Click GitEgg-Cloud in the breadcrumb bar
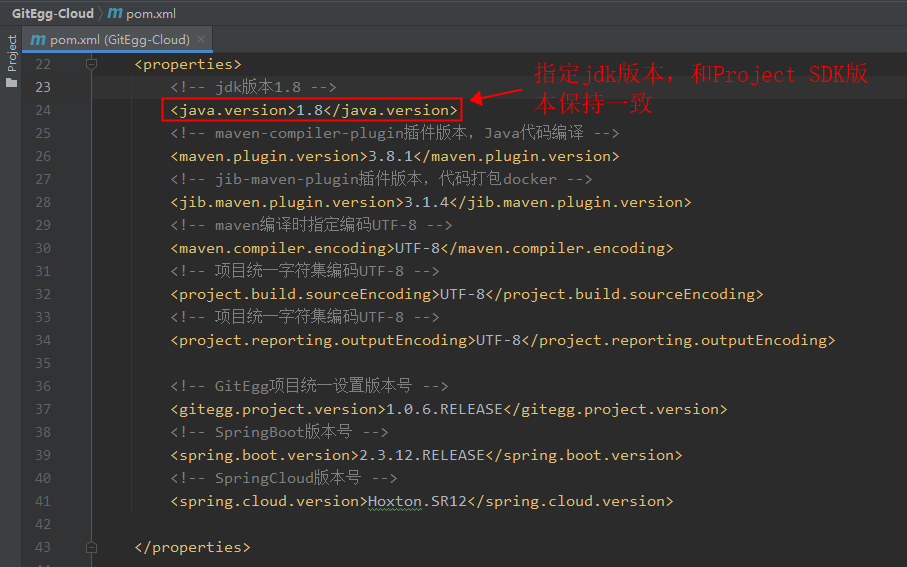 [x=53, y=13]
